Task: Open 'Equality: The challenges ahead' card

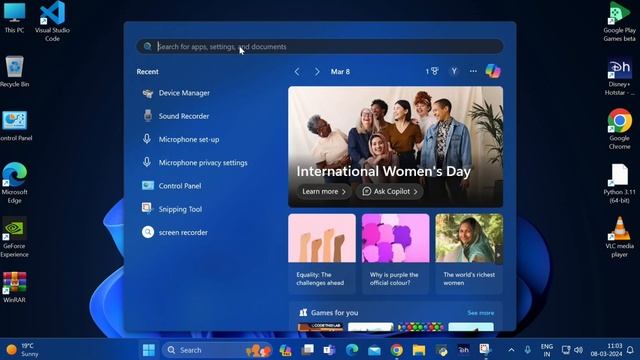Action: pyautogui.click(x=322, y=253)
